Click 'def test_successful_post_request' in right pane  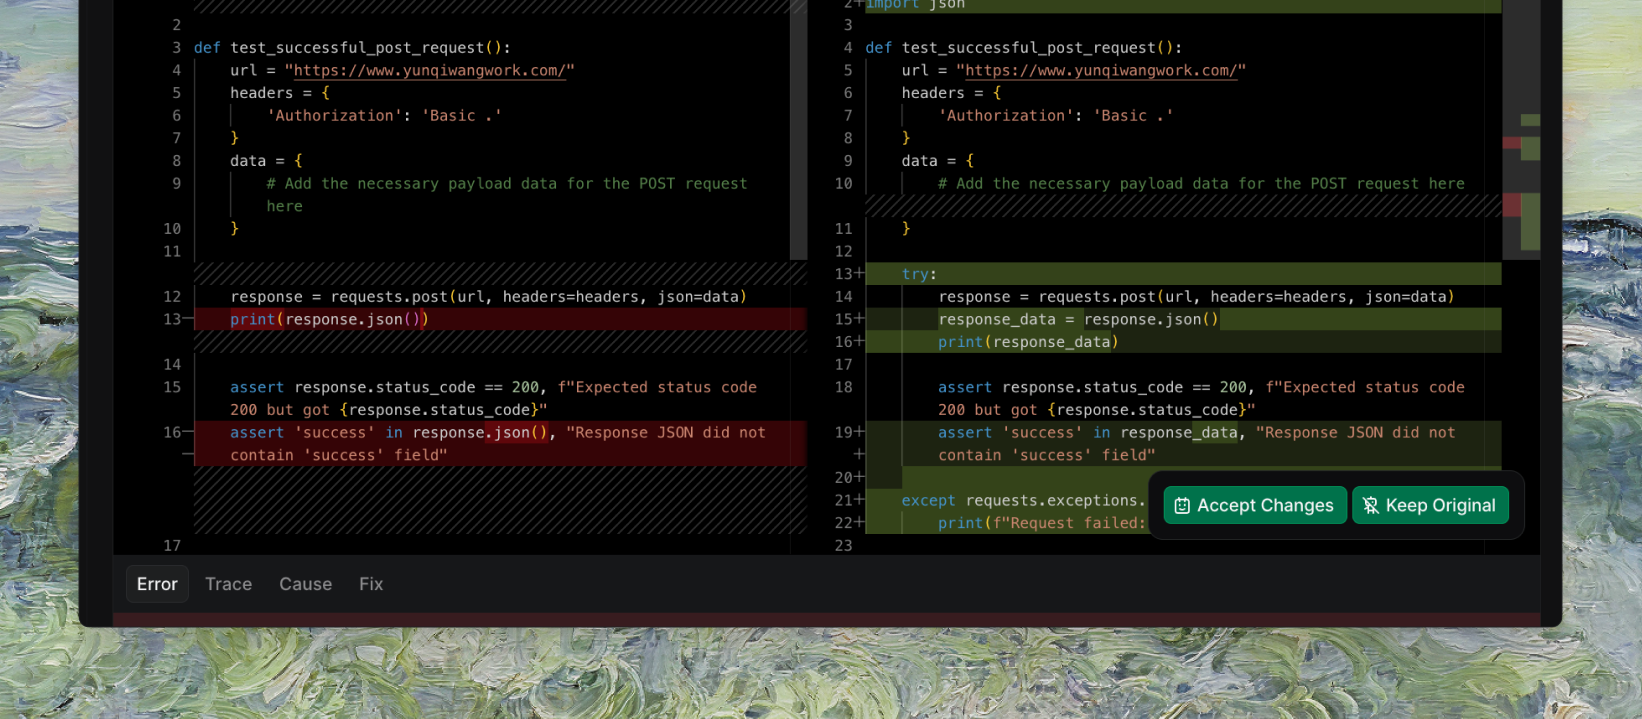[x=1023, y=48]
